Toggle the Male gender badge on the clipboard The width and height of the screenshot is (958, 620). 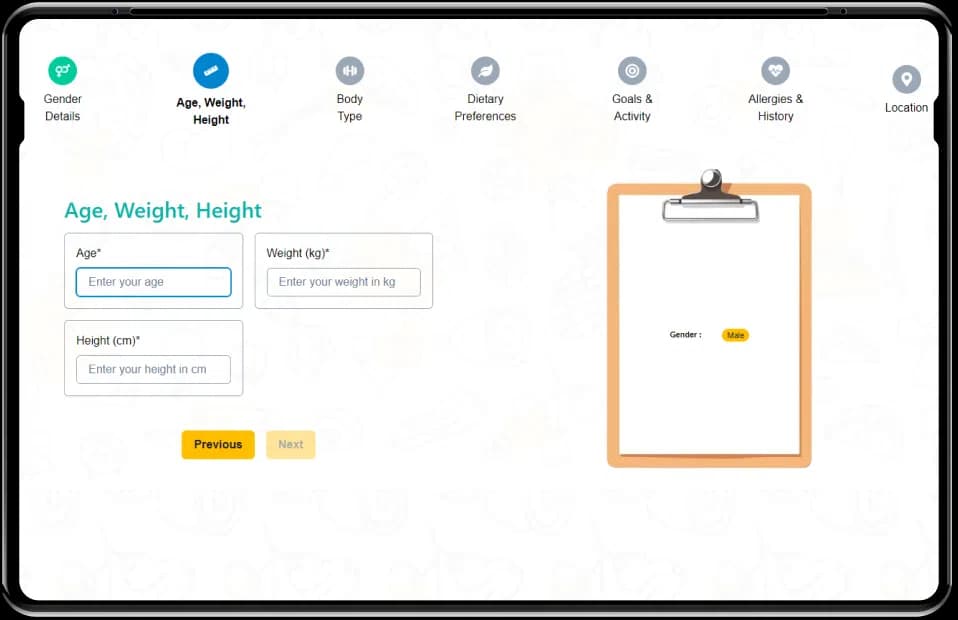point(735,335)
